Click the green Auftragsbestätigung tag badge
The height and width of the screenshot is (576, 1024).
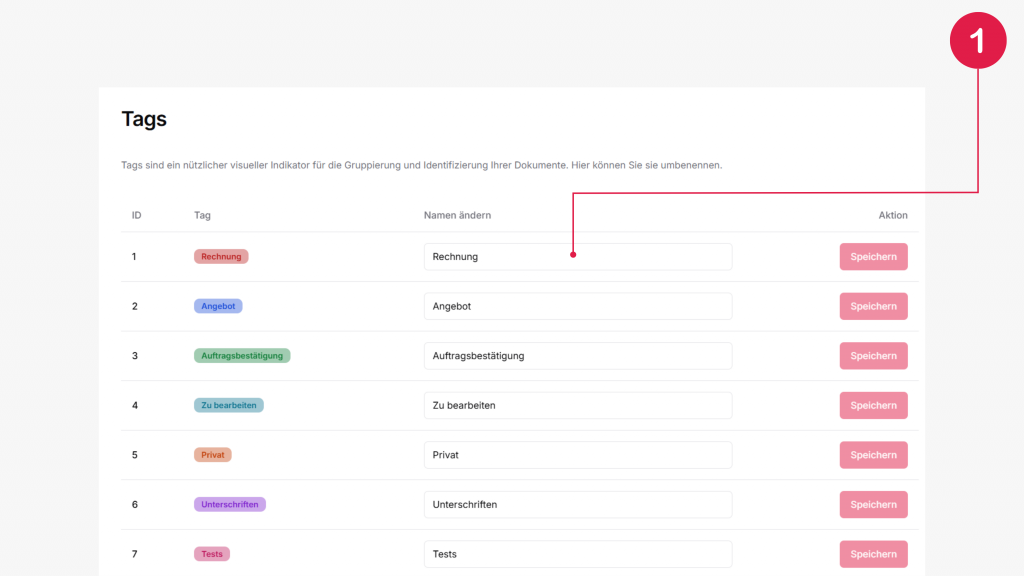click(242, 356)
